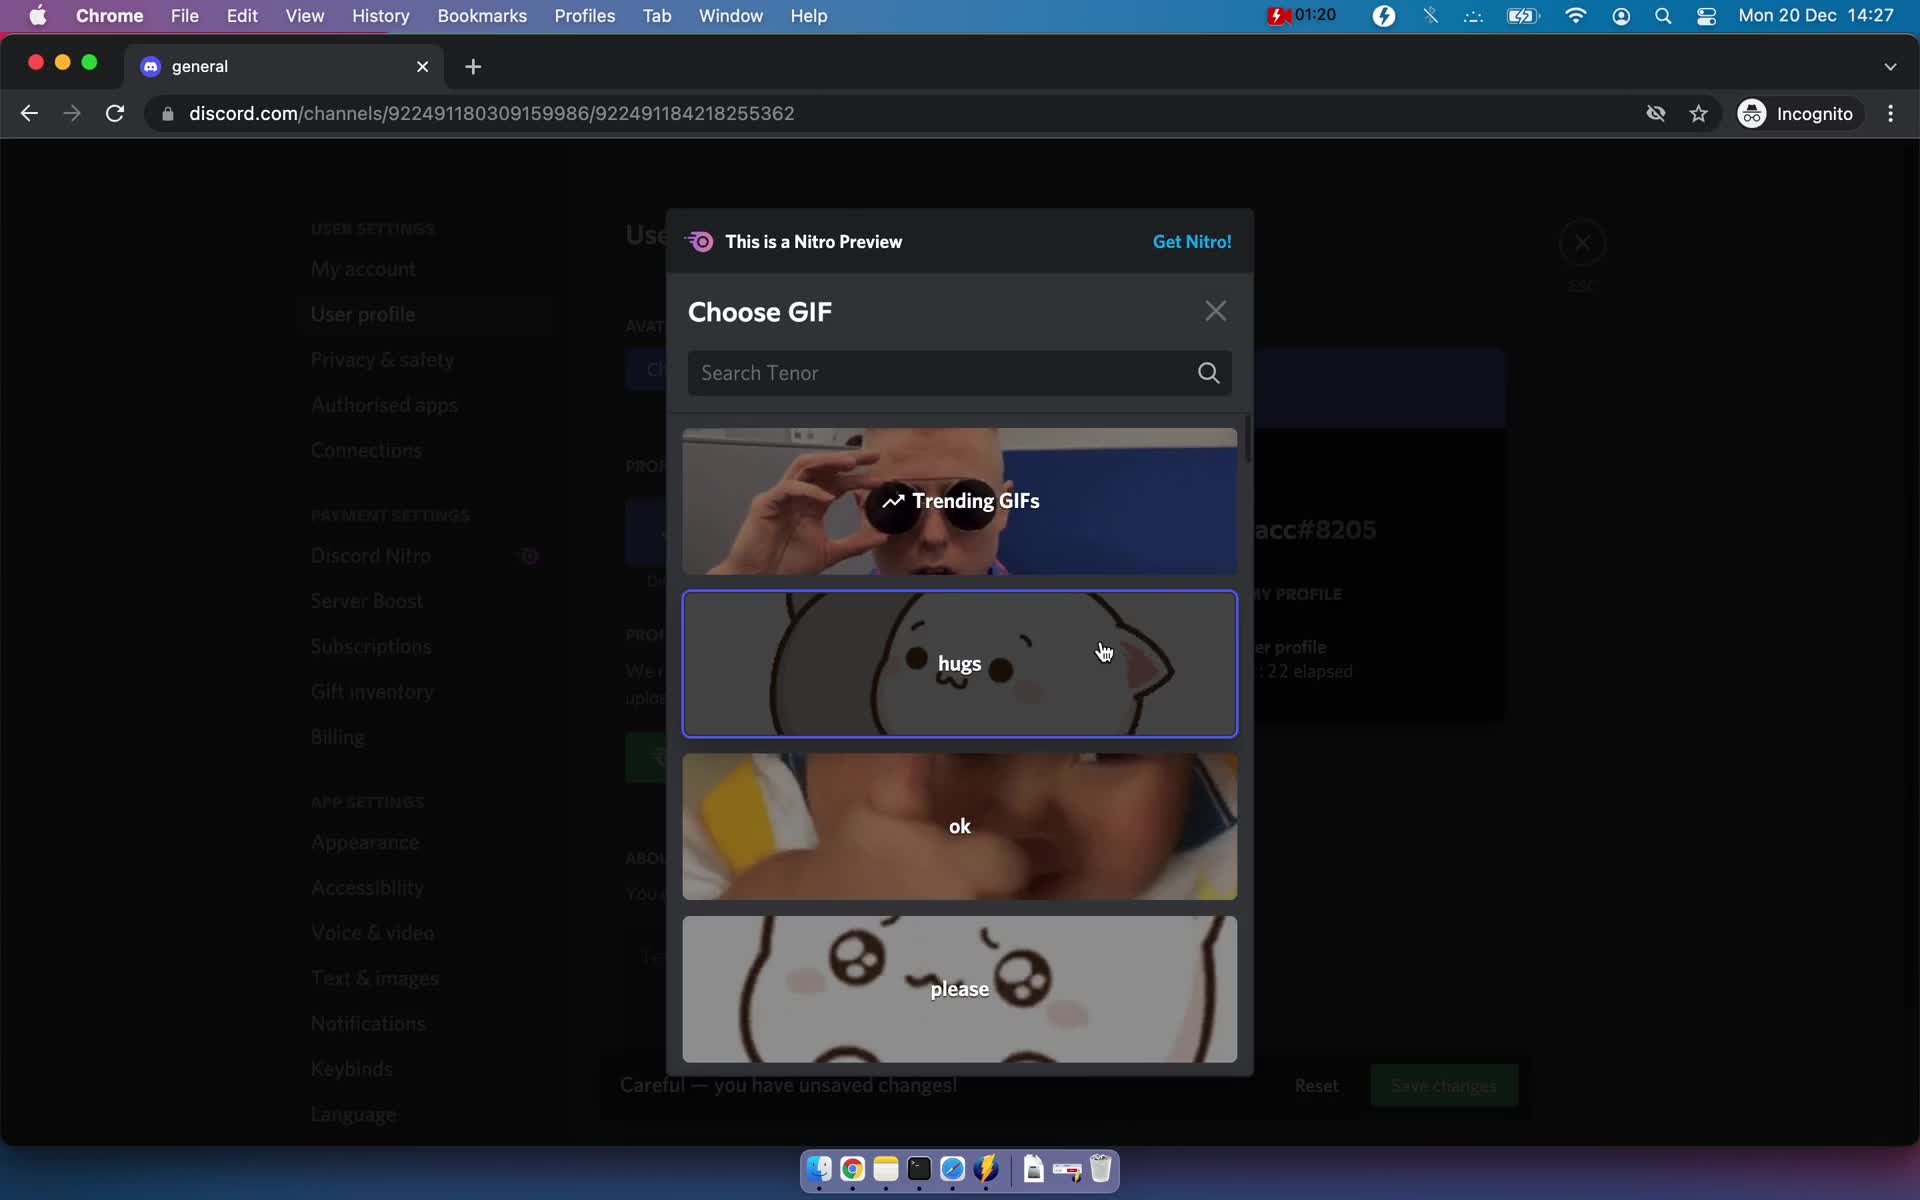Select the ok GIF category
Viewport: 1920px width, 1200px height.
coord(959,826)
